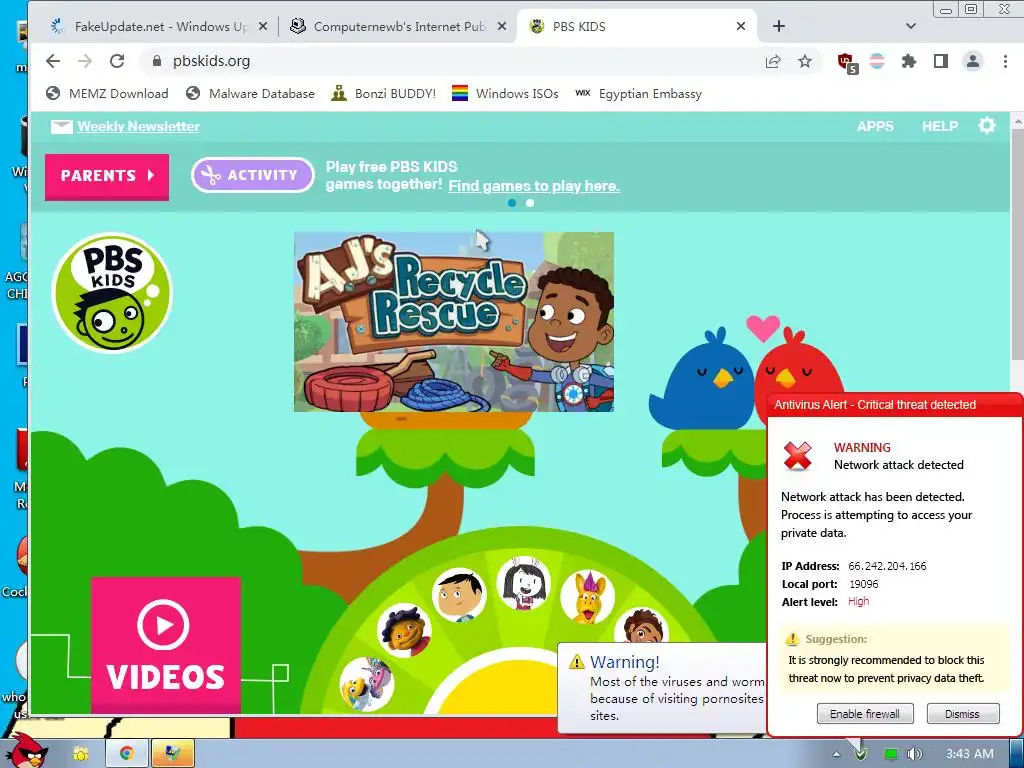
Task: Follow the Find games to play here link
Action: point(534,186)
